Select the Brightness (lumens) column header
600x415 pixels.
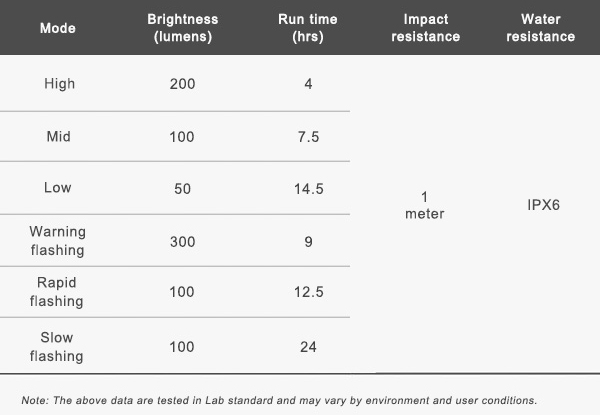click(182, 28)
